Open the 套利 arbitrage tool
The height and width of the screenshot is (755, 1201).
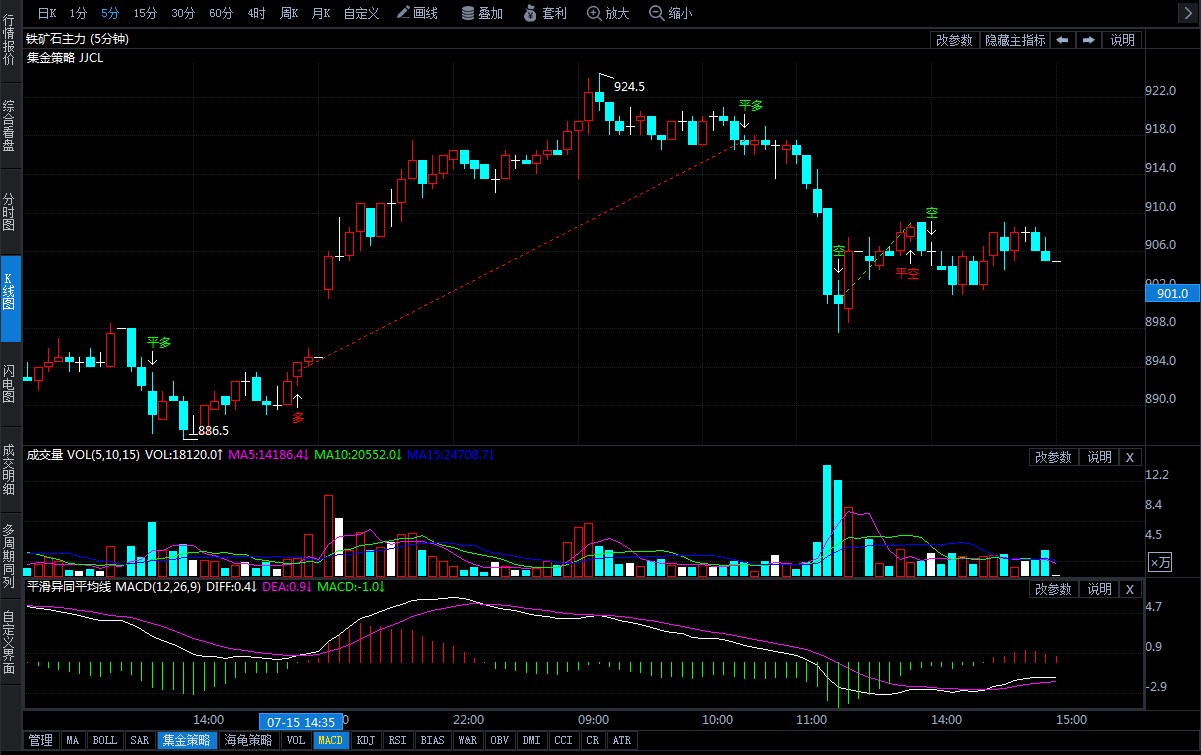click(545, 13)
